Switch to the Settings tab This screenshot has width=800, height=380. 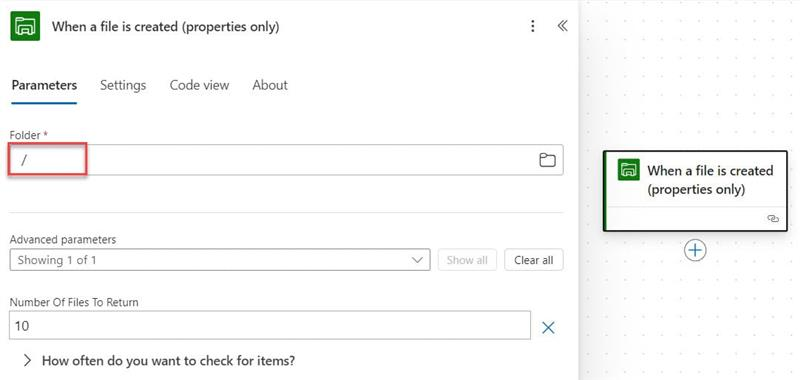tap(123, 85)
